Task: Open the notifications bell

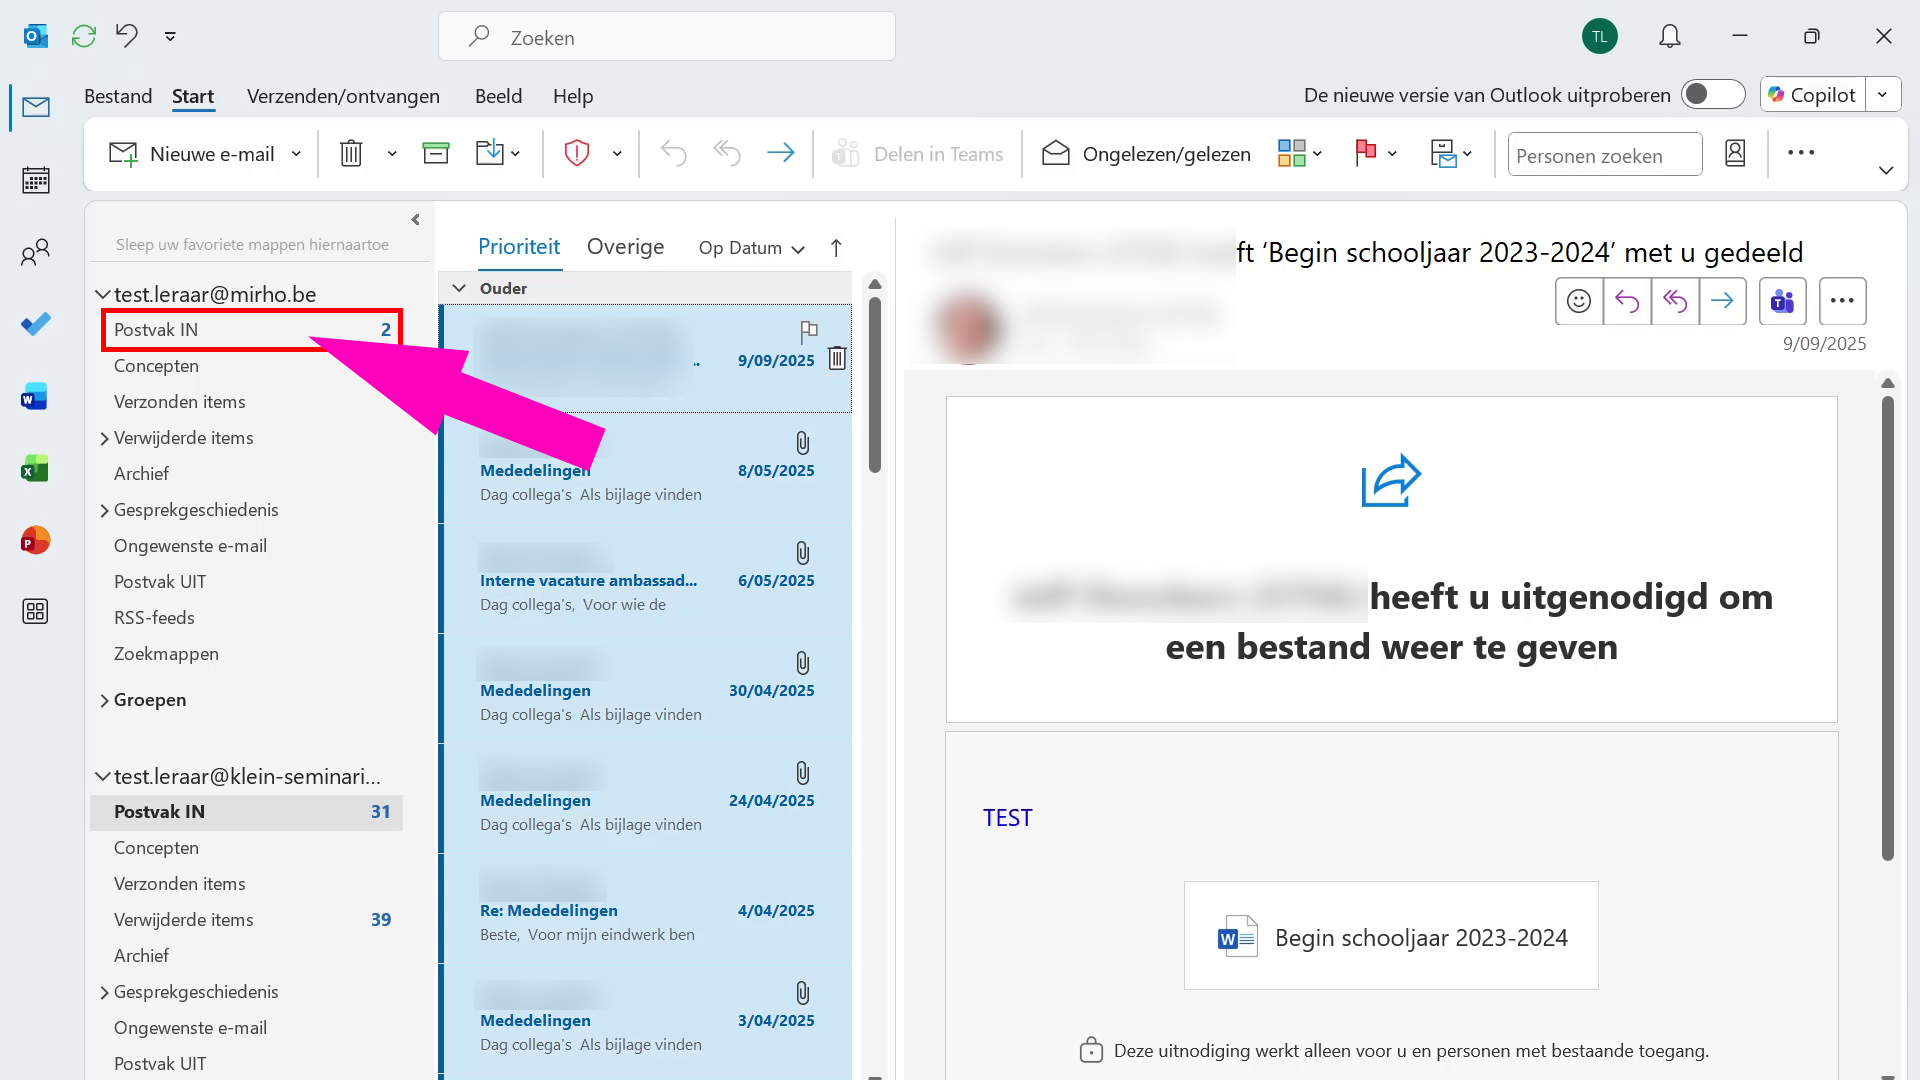Action: click(x=1669, y=37)
